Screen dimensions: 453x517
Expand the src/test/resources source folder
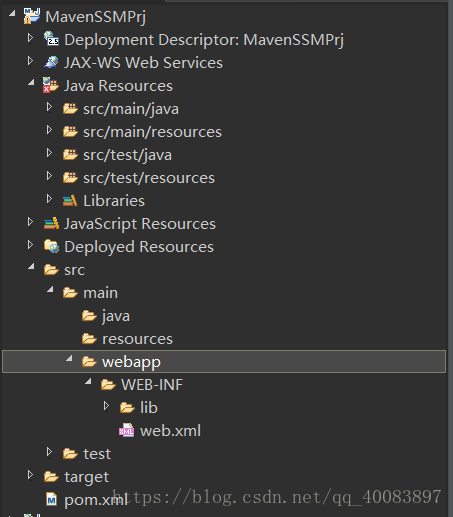pyautogui.click(x=49, y=176)
